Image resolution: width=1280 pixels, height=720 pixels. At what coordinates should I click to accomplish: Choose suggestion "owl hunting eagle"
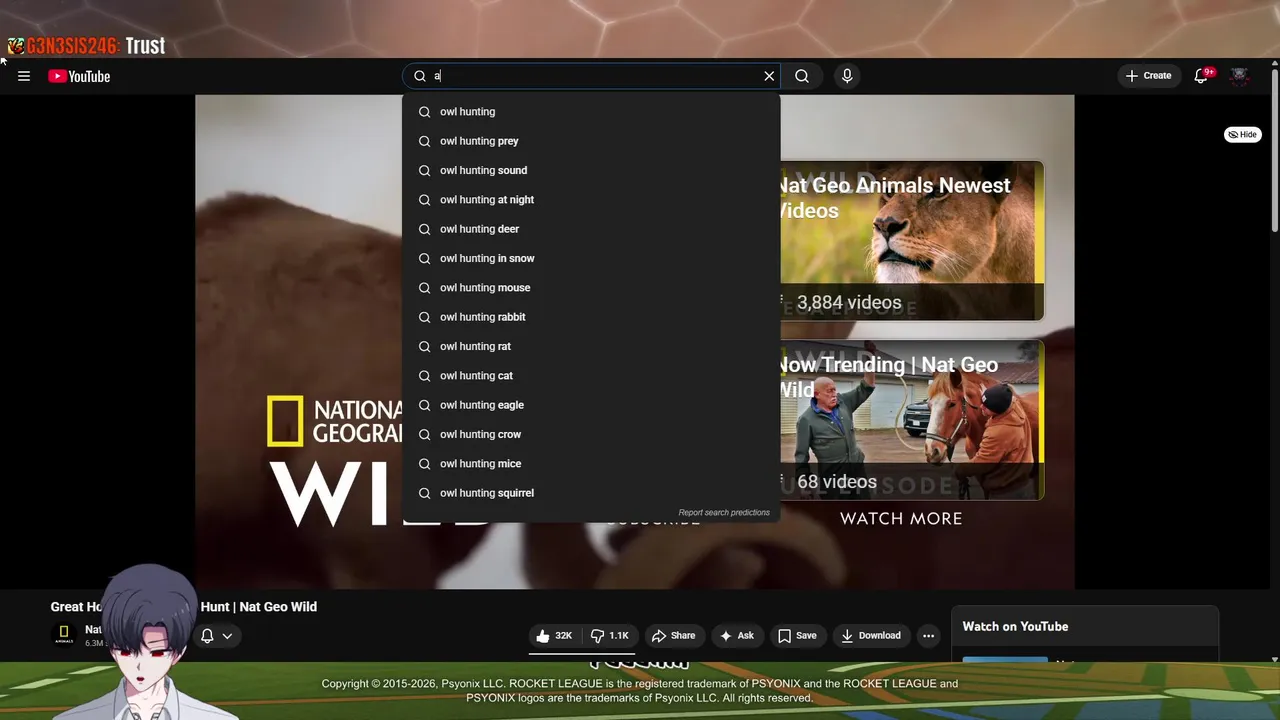click(591, 405)
